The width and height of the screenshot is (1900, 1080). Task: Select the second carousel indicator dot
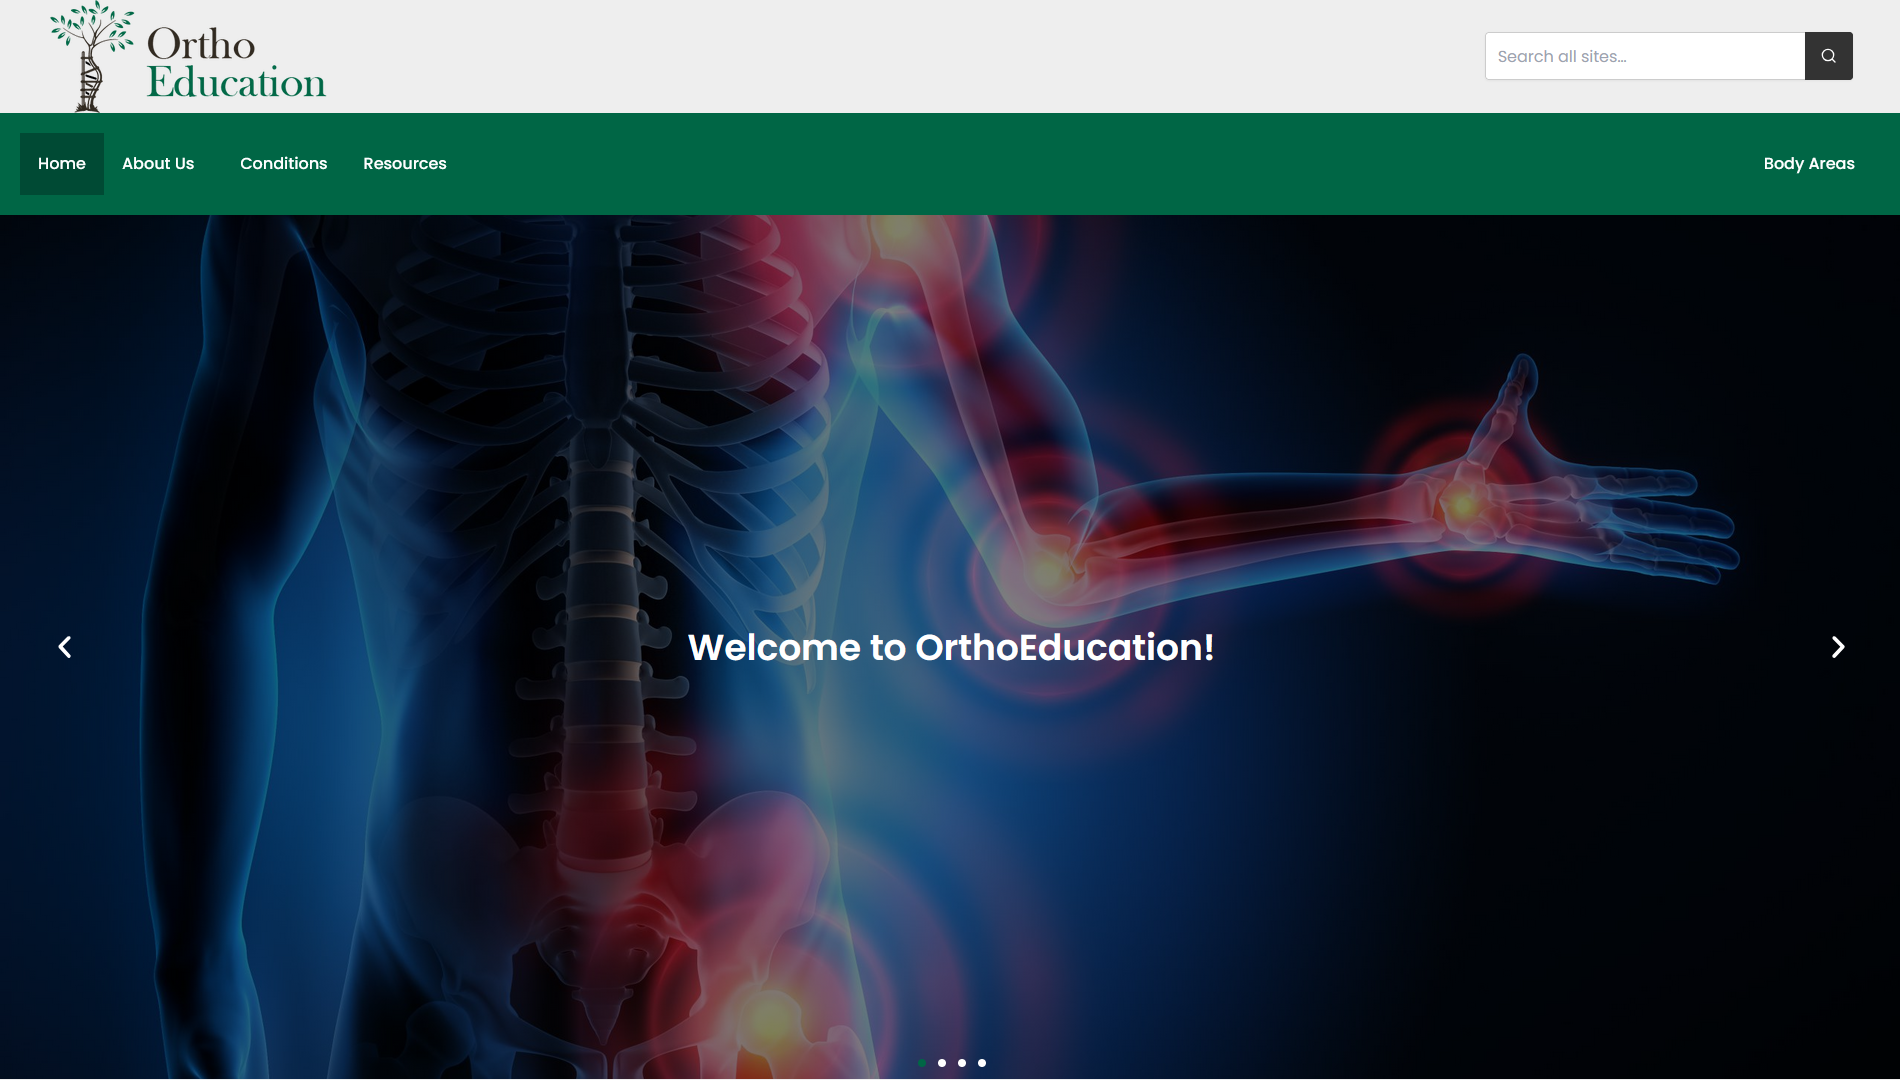click(941, 1063)
